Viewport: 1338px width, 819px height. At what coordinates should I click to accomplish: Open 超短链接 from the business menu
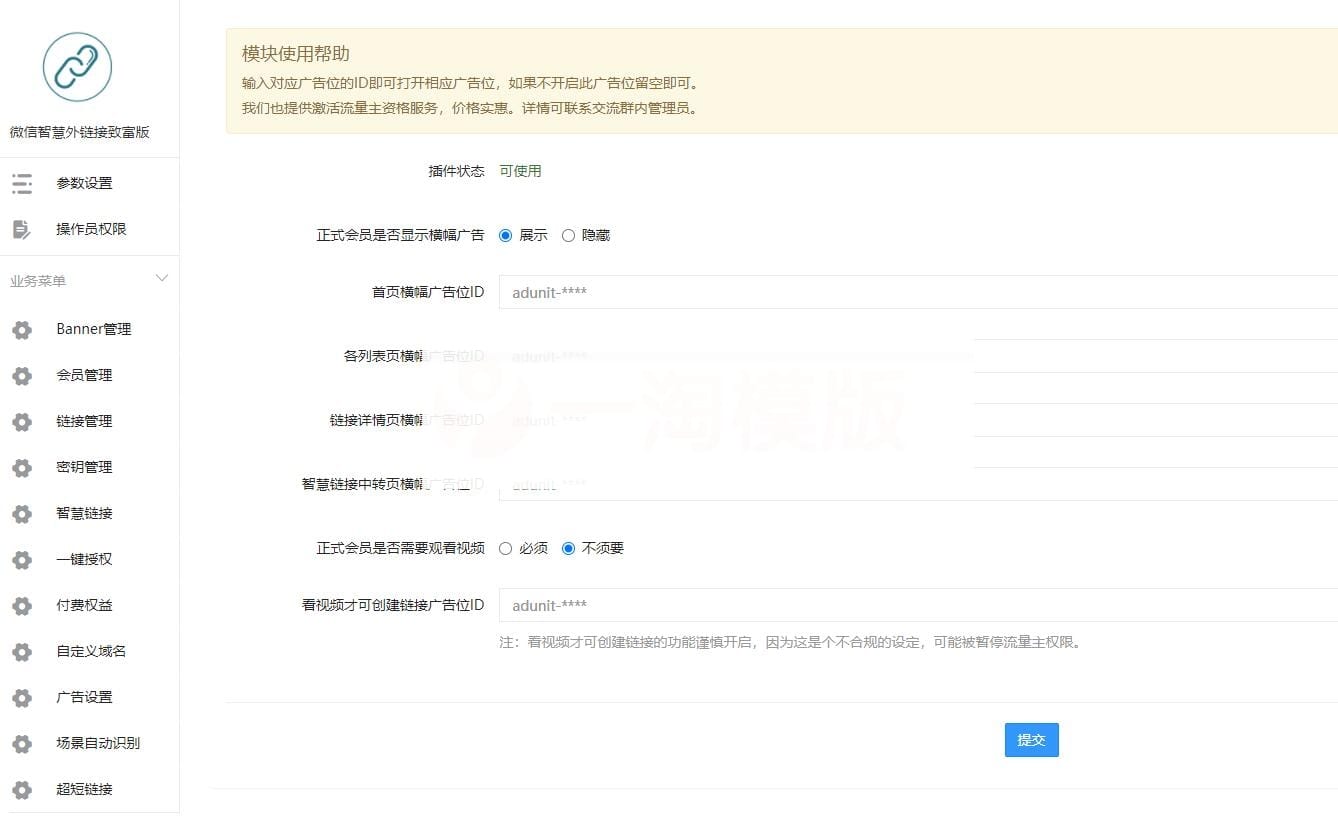(85, 789)
